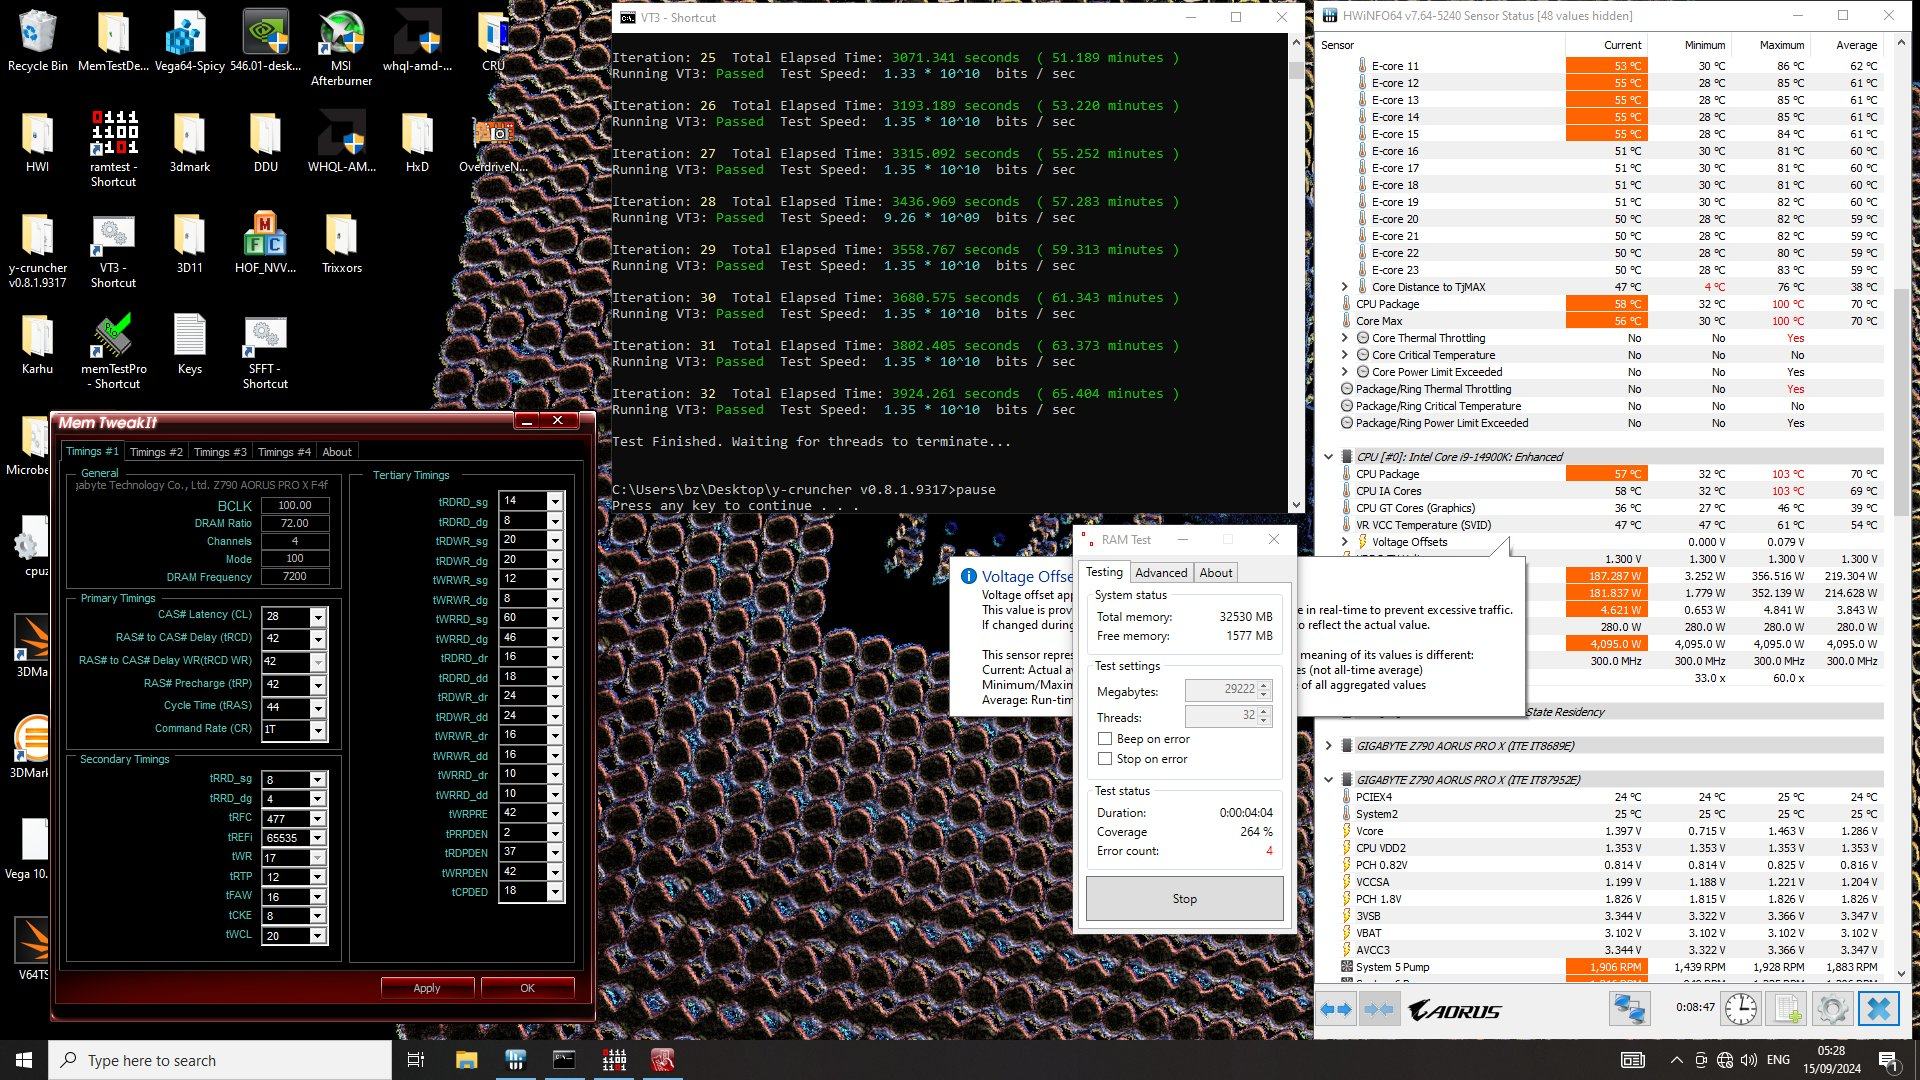Open RAM Test Advanced tab

point(1161,573)
